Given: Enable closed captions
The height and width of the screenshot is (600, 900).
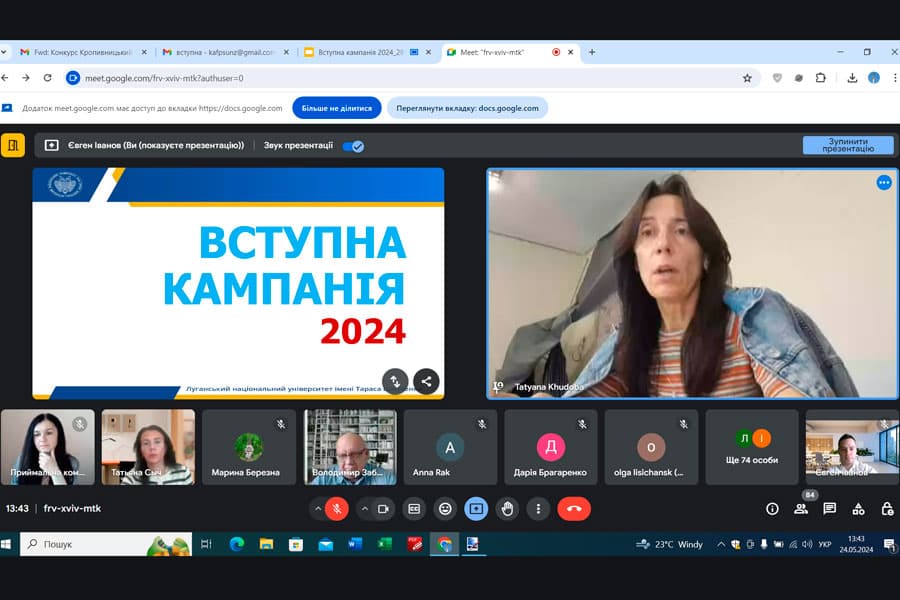Looking at the screenshot, I should pos(415,508).
